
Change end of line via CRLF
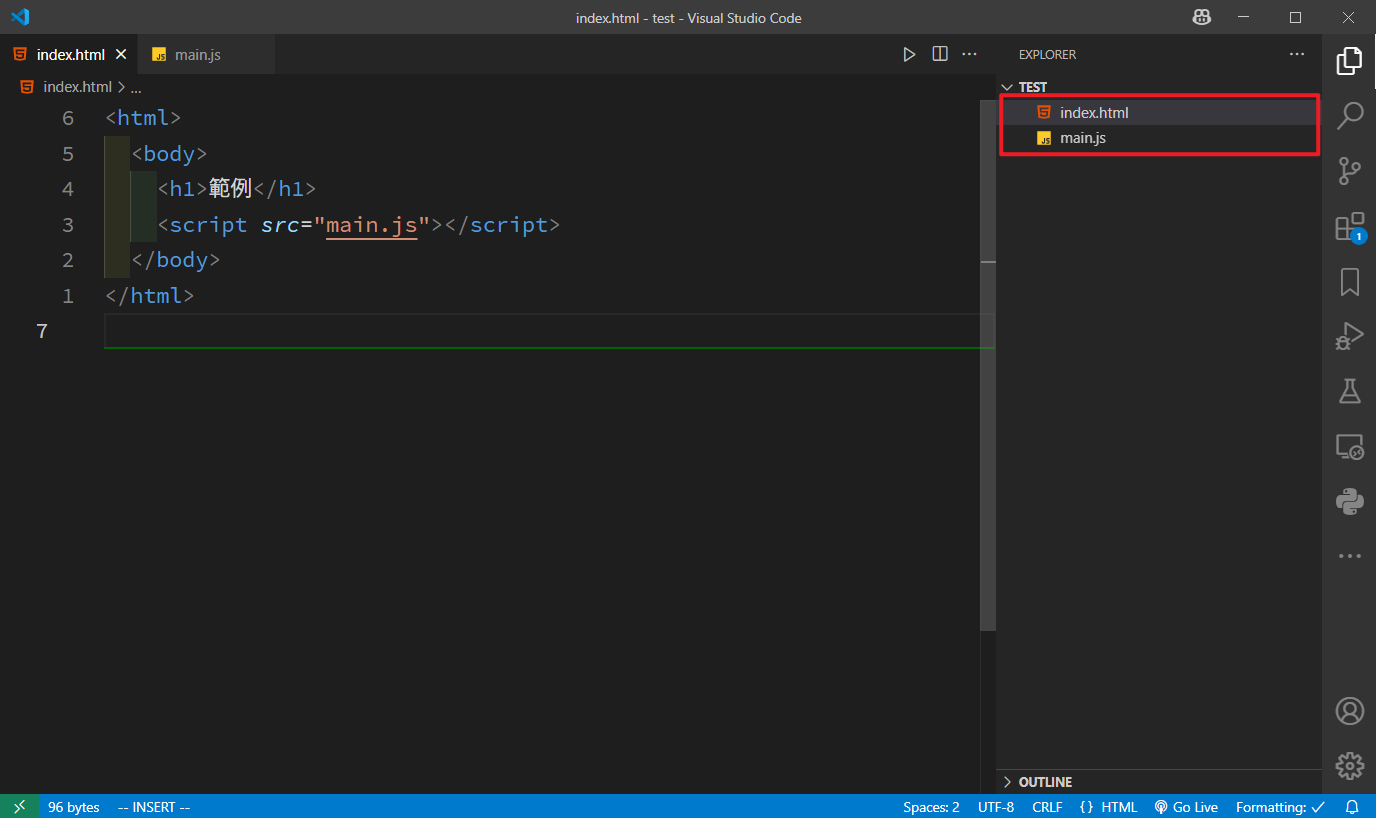click(x=1047, y=807)
